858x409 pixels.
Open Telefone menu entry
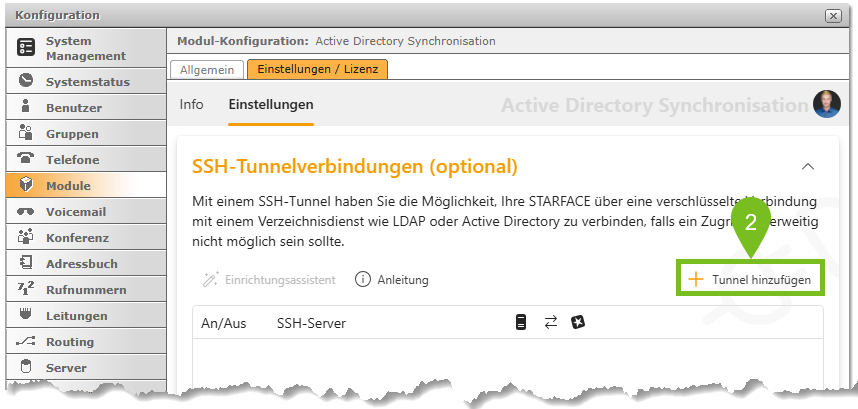pyautogui.click(x=86, y=159)
